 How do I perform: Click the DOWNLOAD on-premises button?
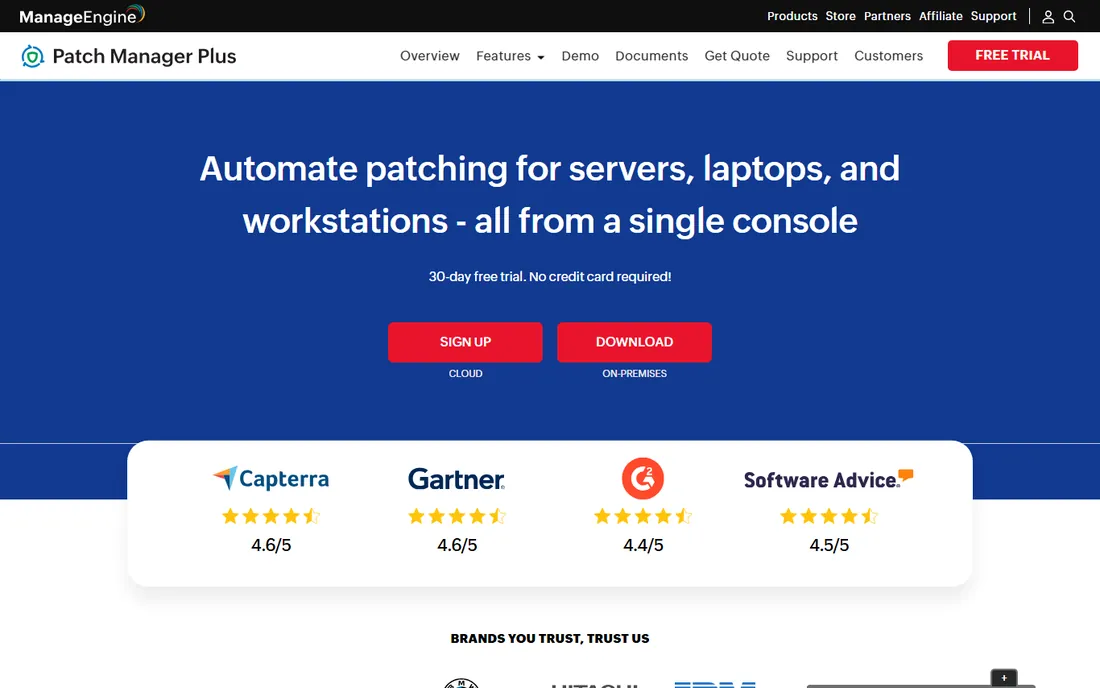(x=634, y=342)
